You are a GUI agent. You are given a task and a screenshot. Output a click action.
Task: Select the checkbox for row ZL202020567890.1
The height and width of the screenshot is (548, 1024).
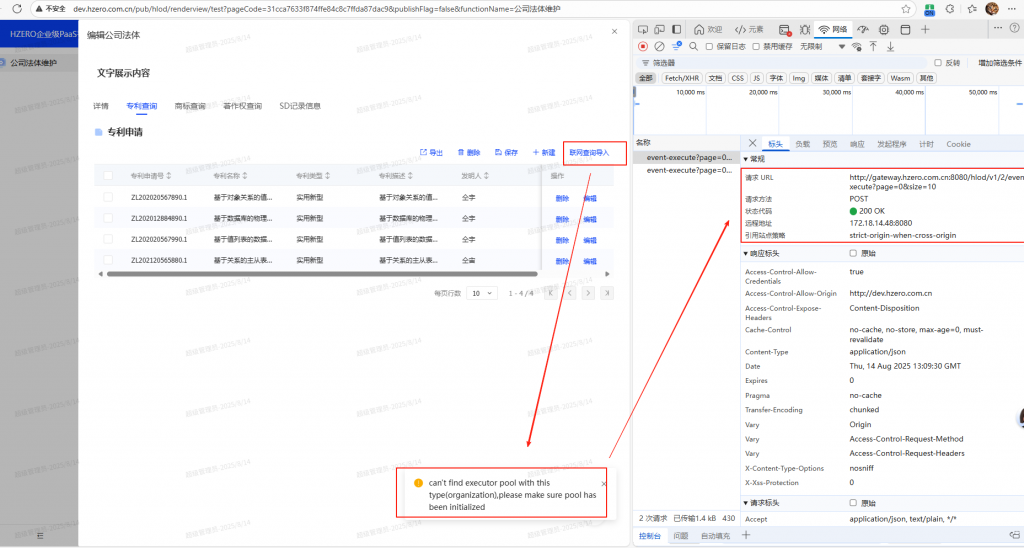point(108,197)
